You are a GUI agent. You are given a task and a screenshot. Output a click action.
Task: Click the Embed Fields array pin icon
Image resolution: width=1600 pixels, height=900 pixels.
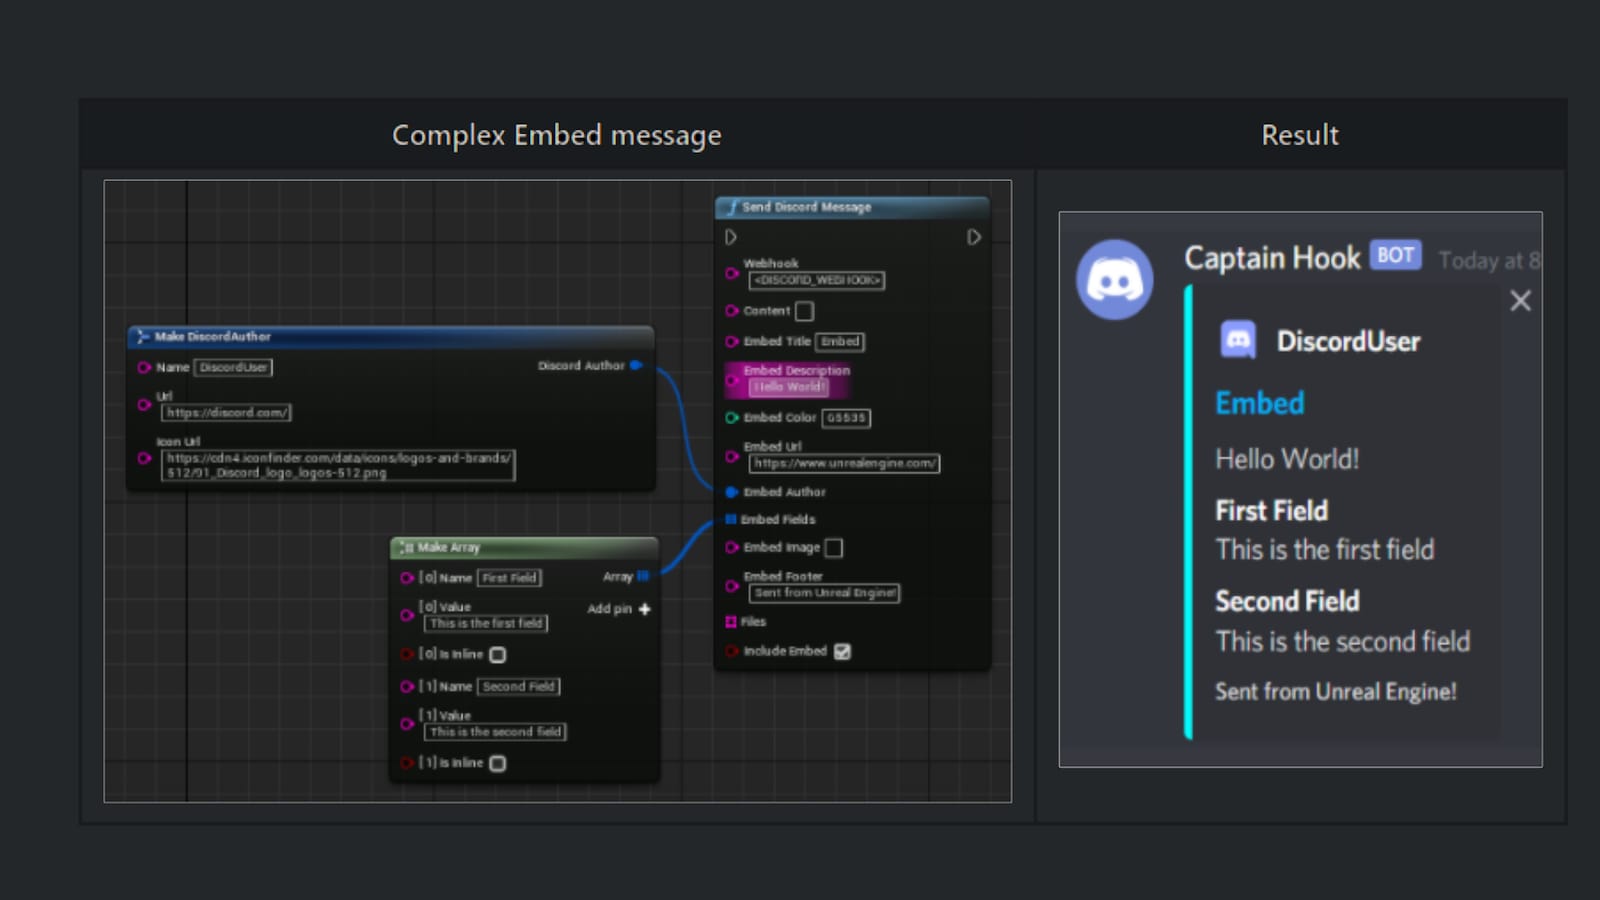click(x=731, y=519)
